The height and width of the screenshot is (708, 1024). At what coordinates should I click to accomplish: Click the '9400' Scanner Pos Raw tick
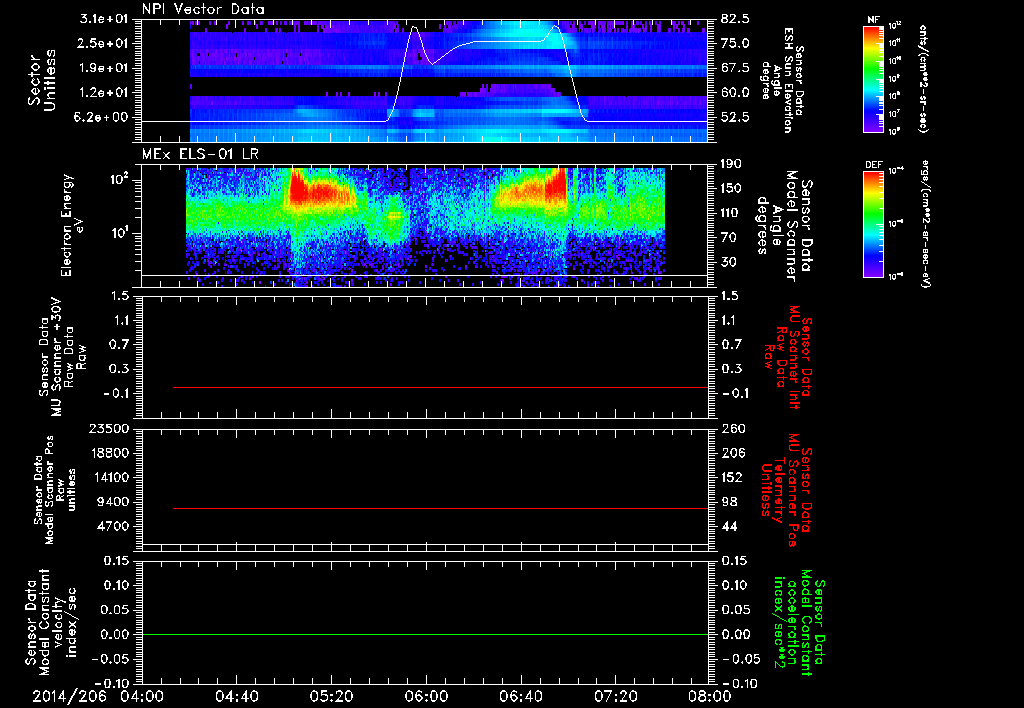coord(113,502)
